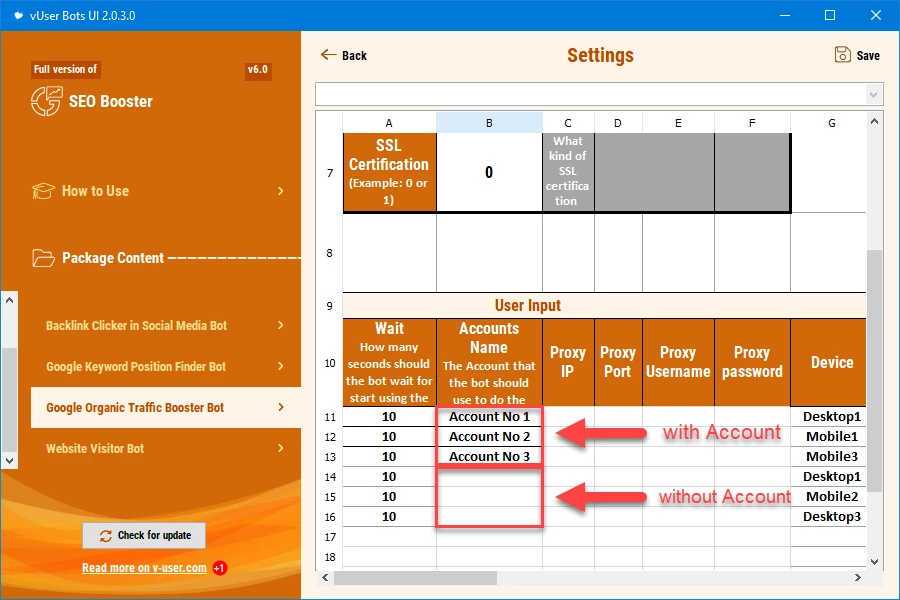Click the Full version of label
Image resolution: width=900 pixels, height=600 pixels.
pos(65,69)
